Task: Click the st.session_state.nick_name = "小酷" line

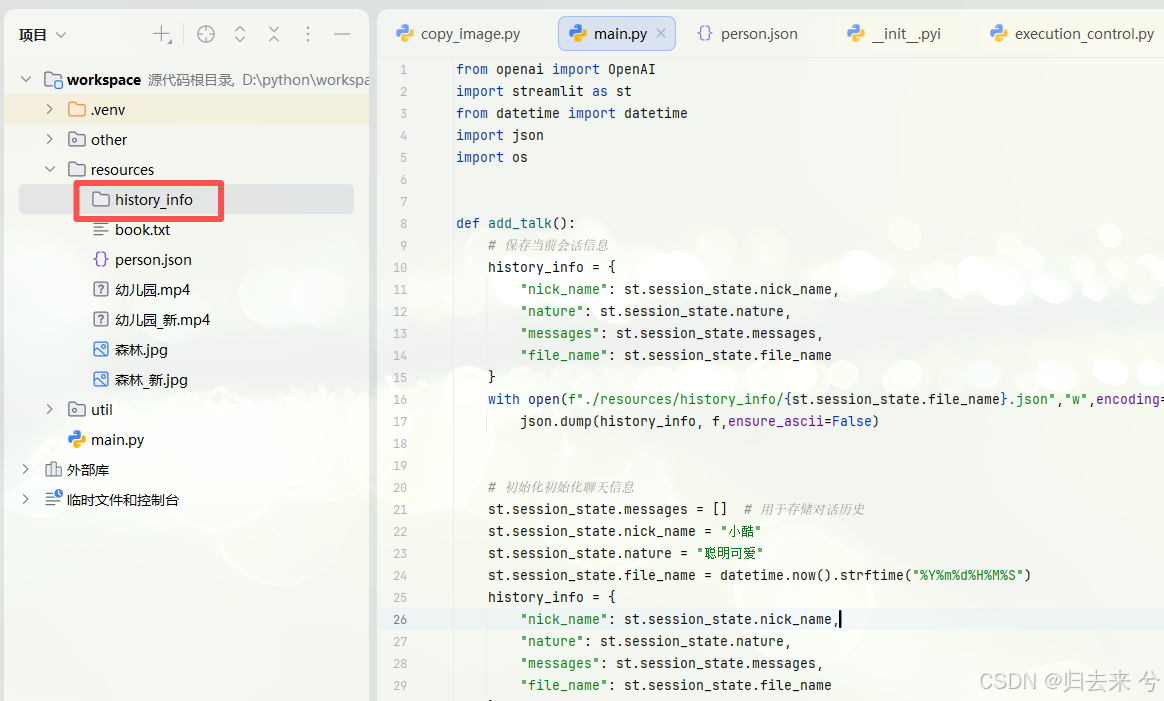Action: [x=624, y=532]
